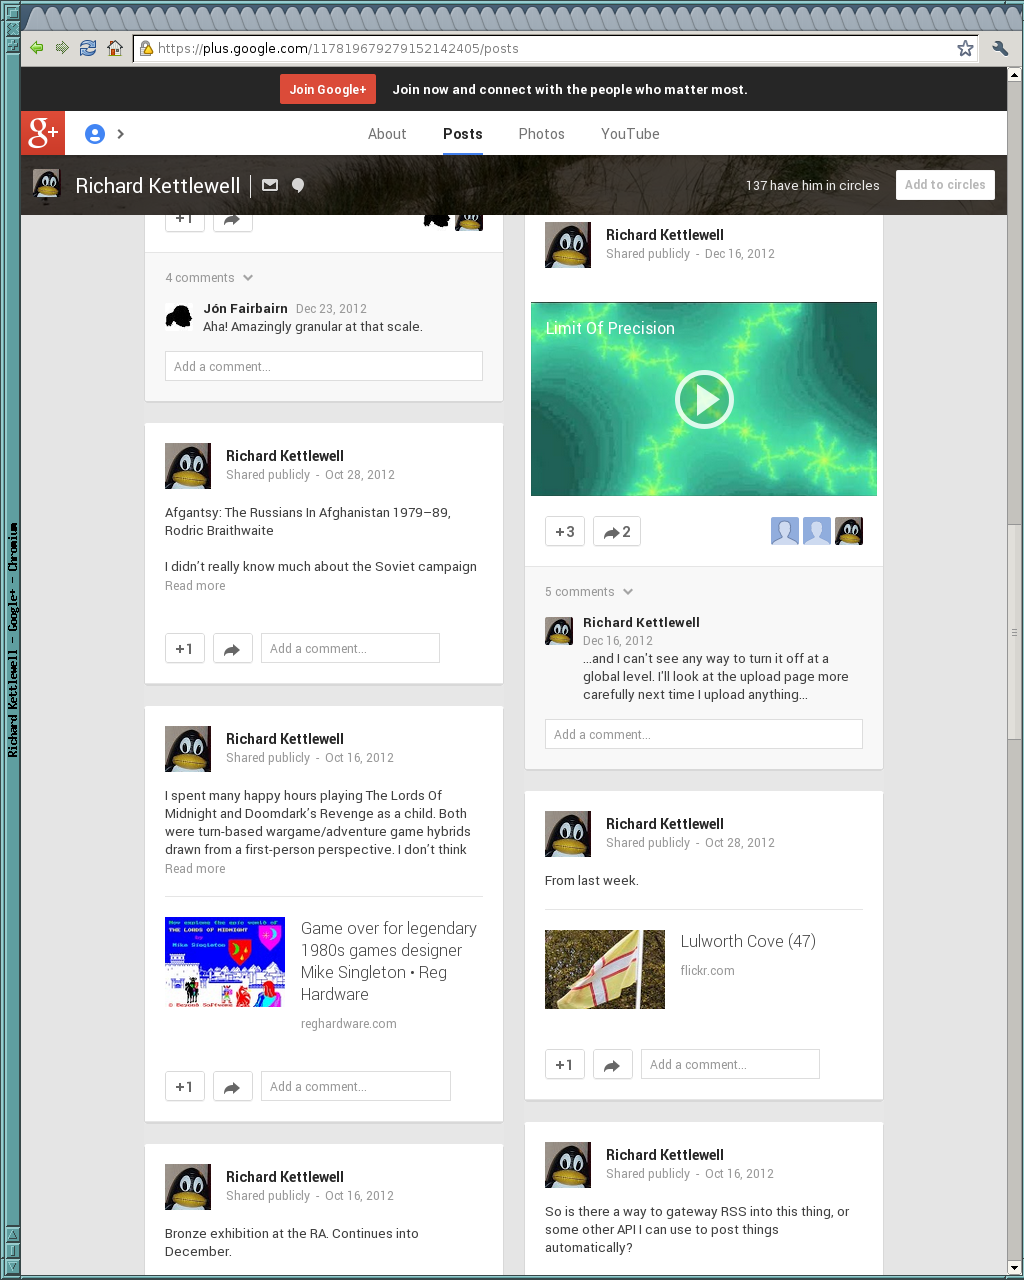Open Game over for legendary designer article
Viewport: 1024px width, 1280px height.
point(389,961)
